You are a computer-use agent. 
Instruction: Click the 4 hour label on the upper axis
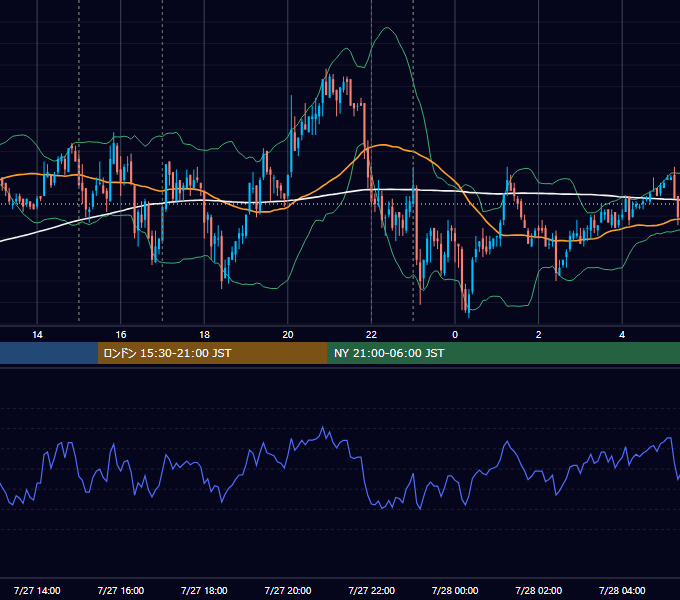click(622, 335)
